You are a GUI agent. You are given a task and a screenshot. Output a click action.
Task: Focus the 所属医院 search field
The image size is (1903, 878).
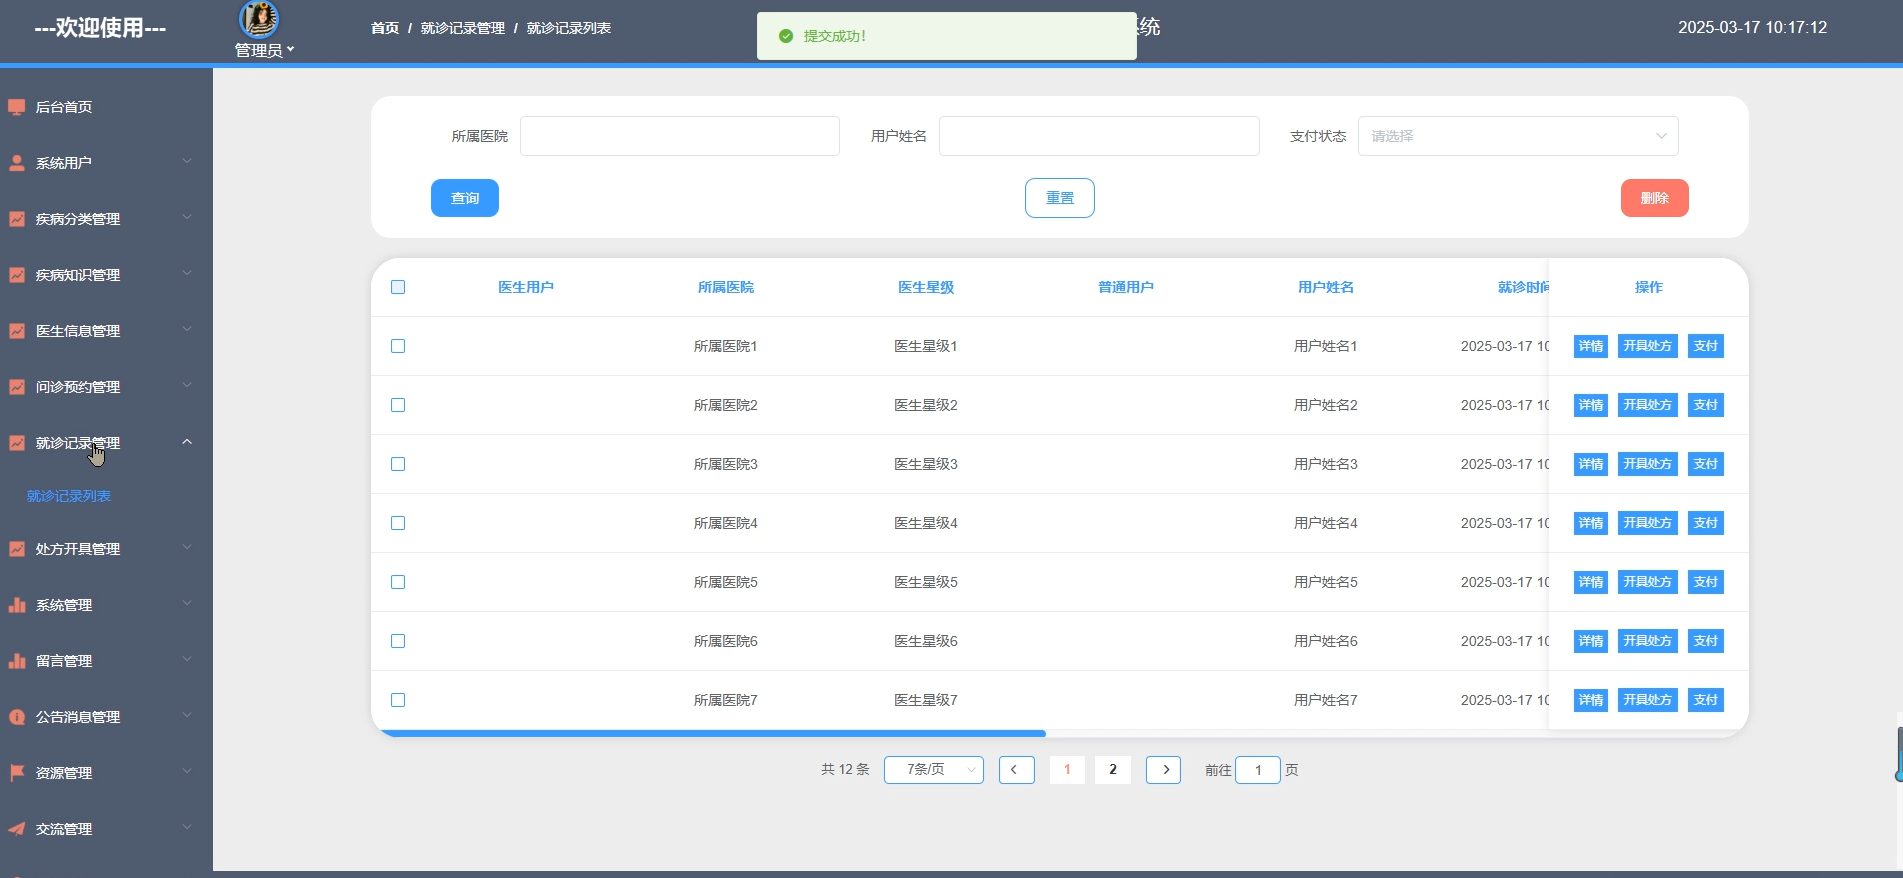(x=680, y=136)
